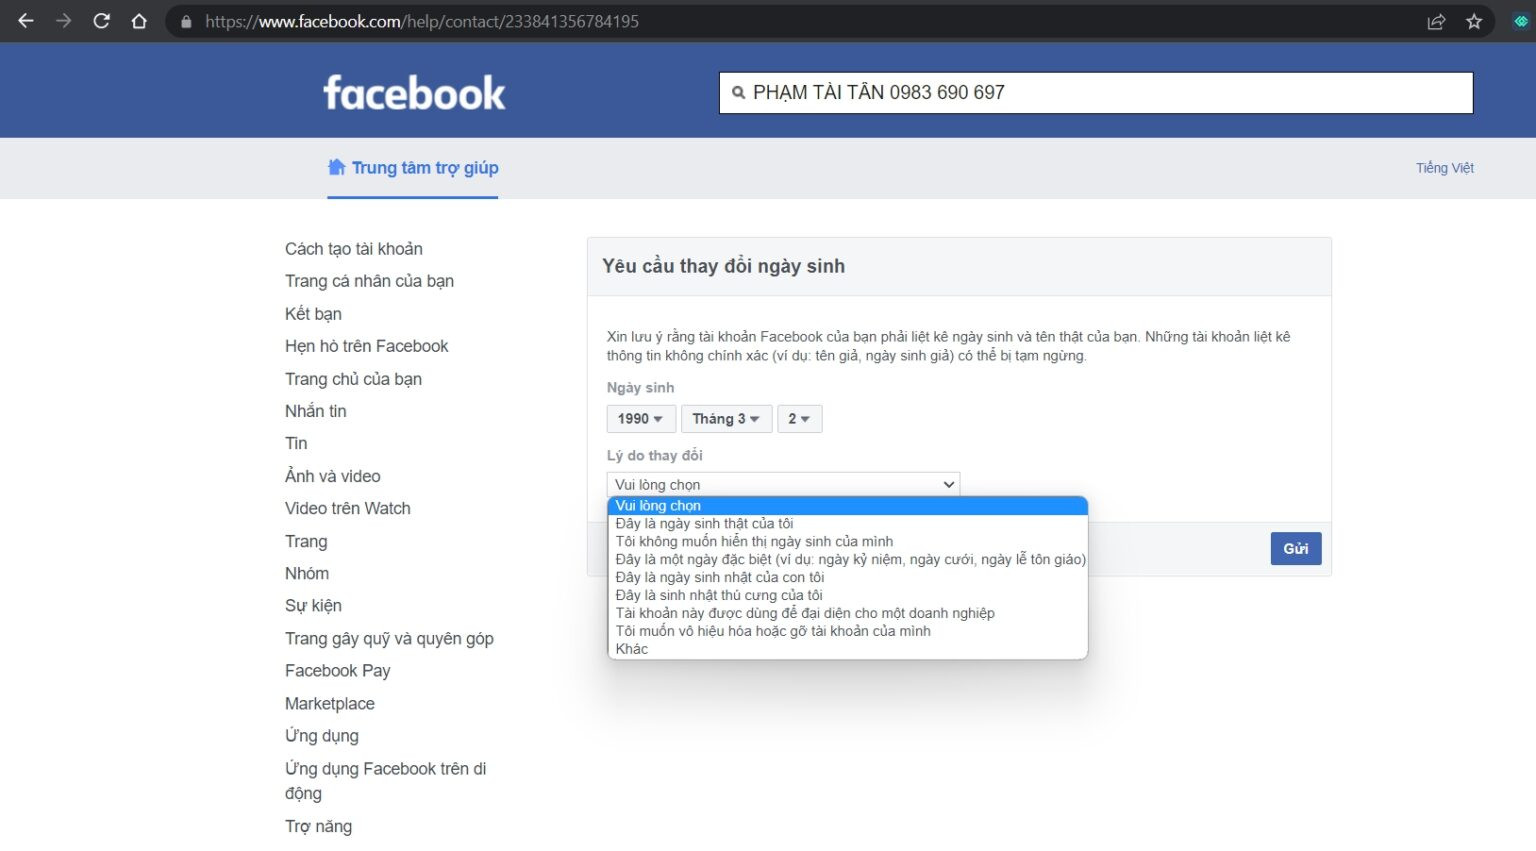Bookmark page with star icon
The height and width of the screenshot is (851, 1536).
tap(1474, 21)
